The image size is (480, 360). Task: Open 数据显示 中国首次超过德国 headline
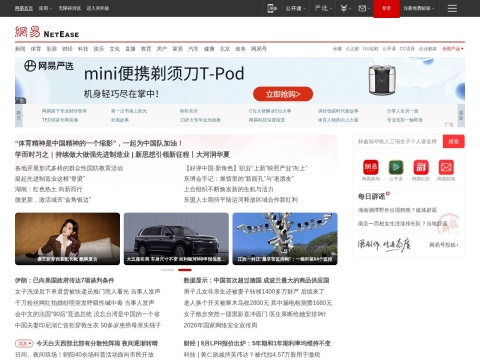tap(256, 280)
